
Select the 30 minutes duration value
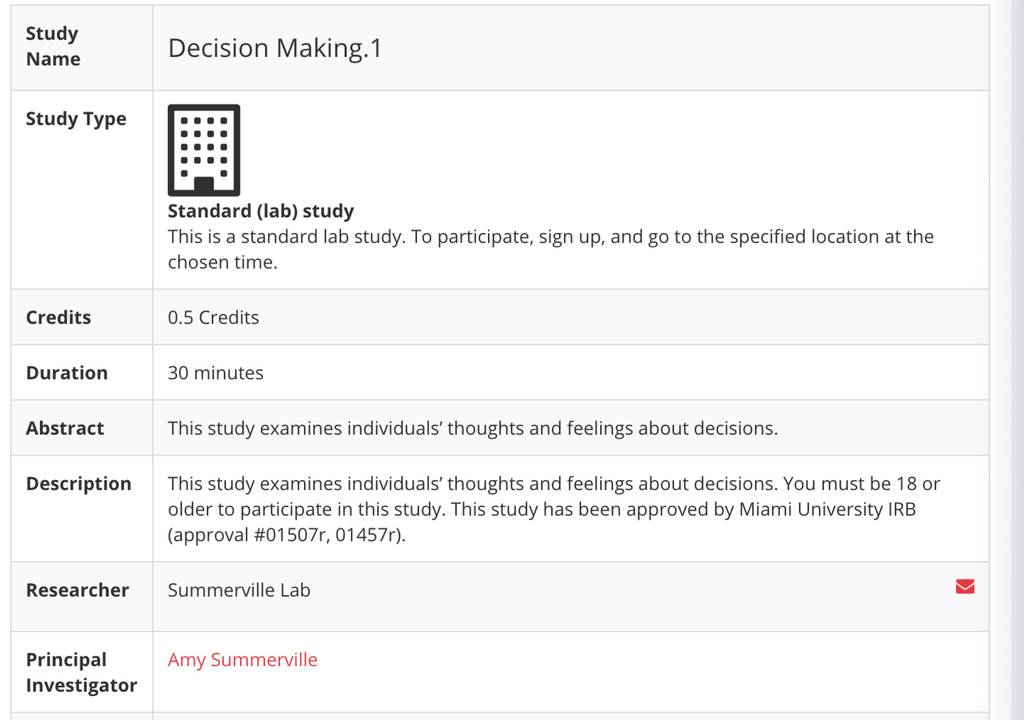tap(216, 373)
